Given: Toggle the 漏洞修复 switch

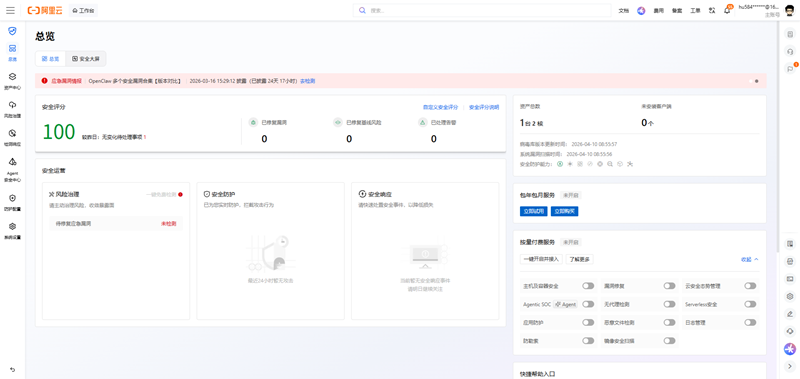Looking at the screenshot, I should pos(669,286).
